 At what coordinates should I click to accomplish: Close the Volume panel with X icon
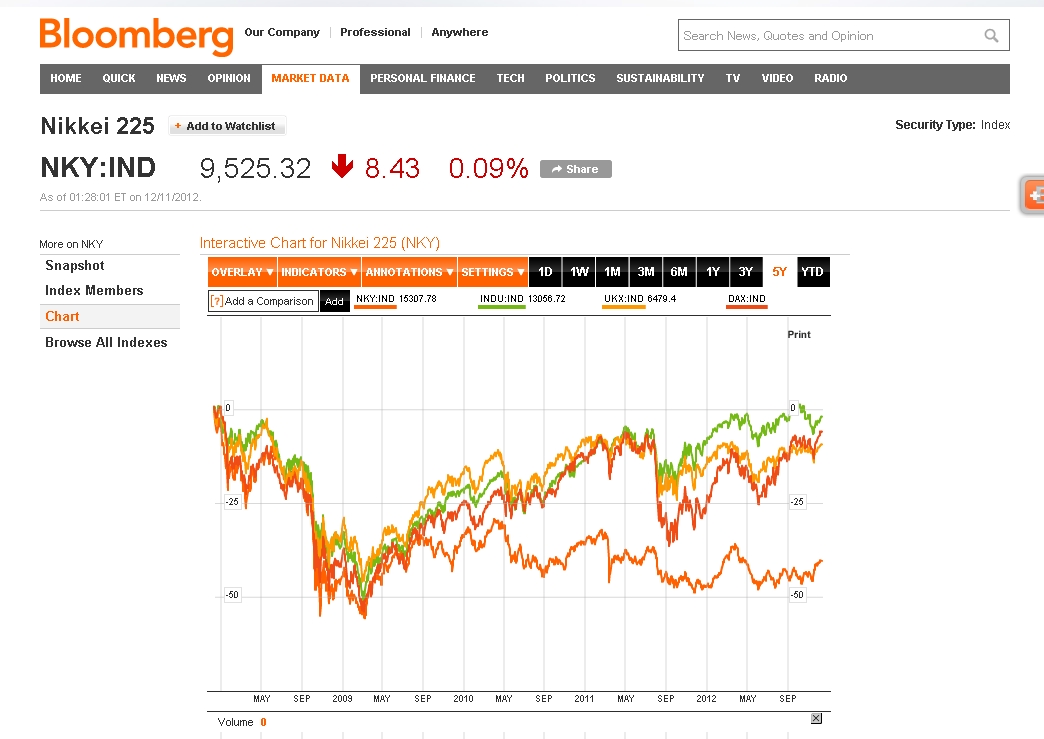(816, 719)
